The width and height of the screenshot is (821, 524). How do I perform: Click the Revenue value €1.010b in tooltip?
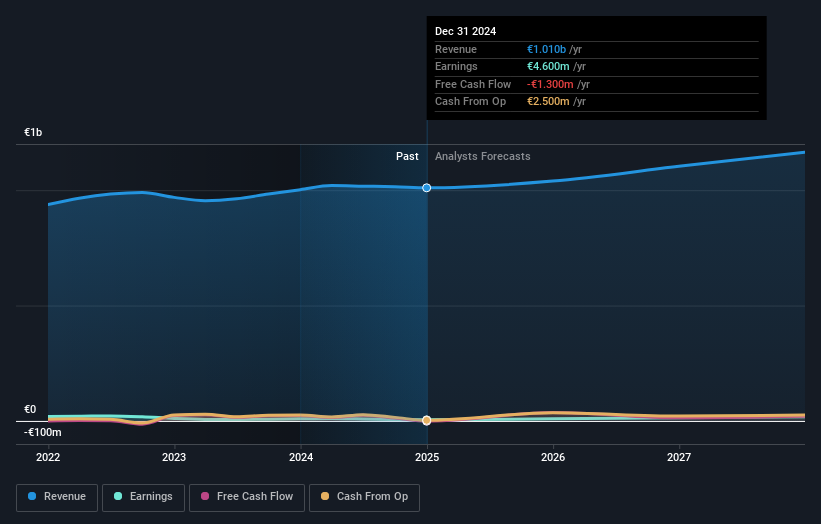pyautogui.click(x=546, y=49)
